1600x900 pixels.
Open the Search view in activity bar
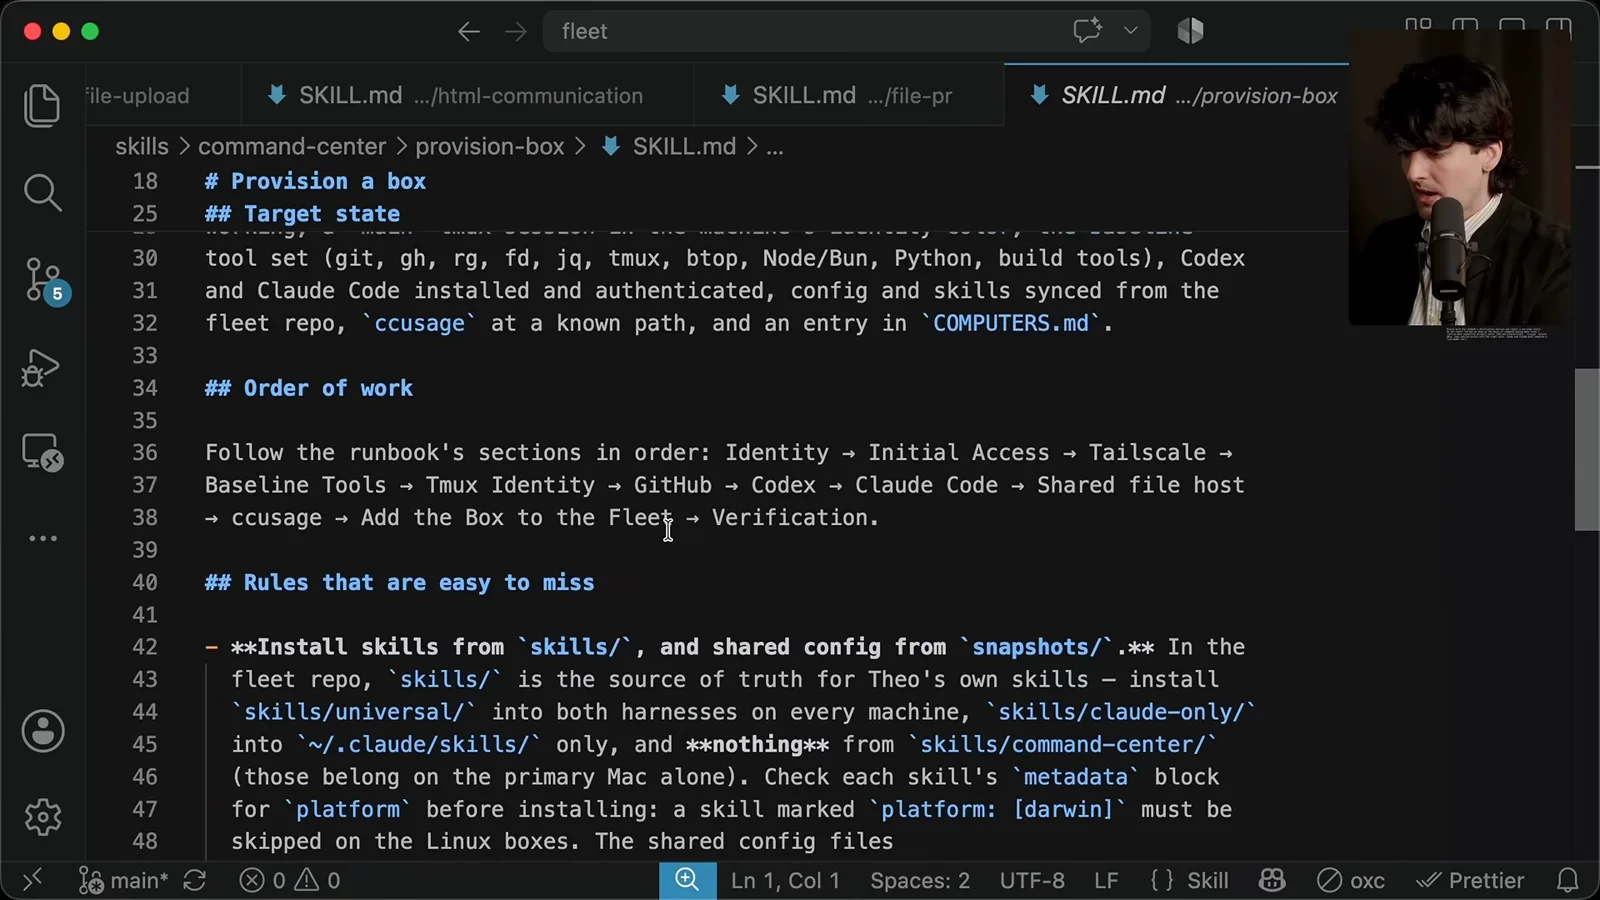coord(42,193)
